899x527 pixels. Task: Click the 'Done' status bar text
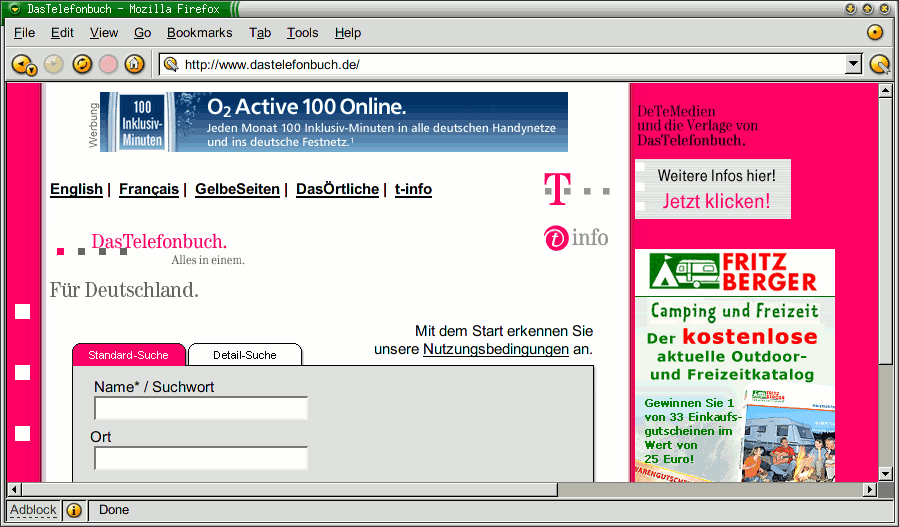pyautogui.click(x=114, y=510)
